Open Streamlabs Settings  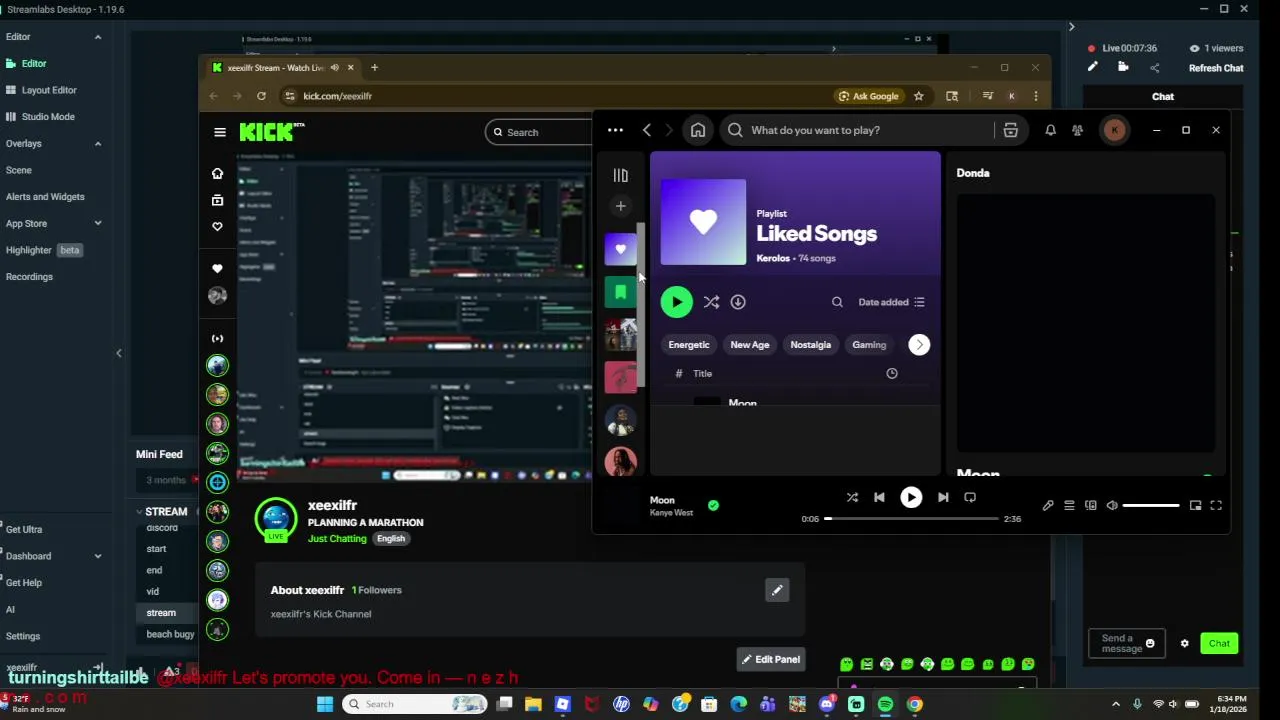23,636
